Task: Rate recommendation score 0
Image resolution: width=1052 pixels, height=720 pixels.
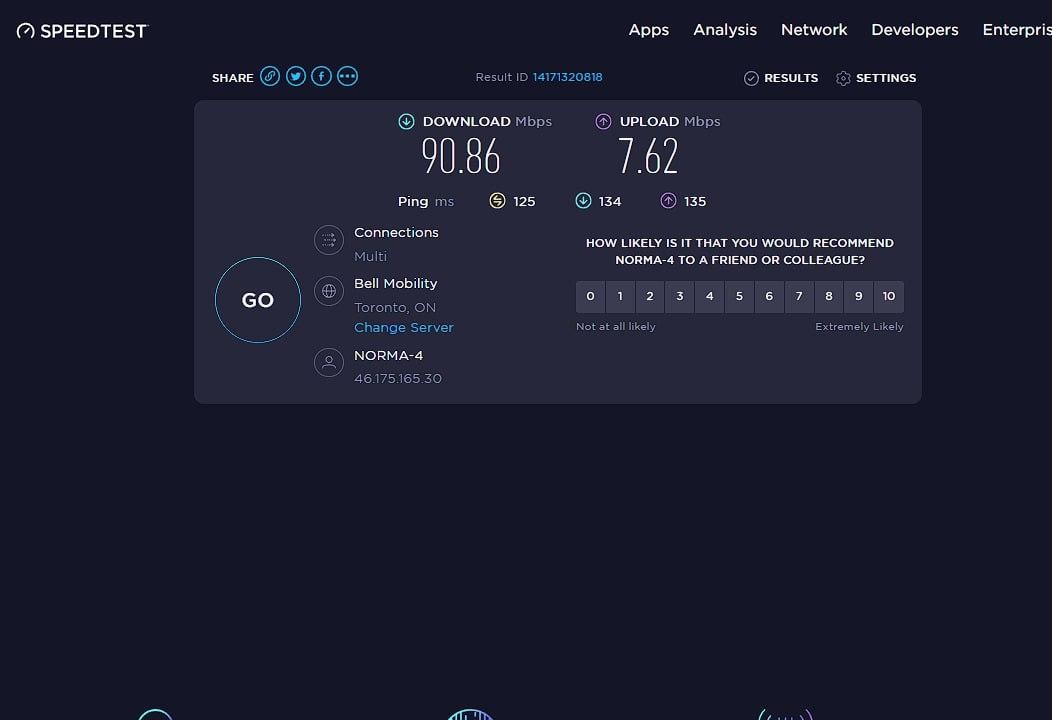Action: (590, 297)
